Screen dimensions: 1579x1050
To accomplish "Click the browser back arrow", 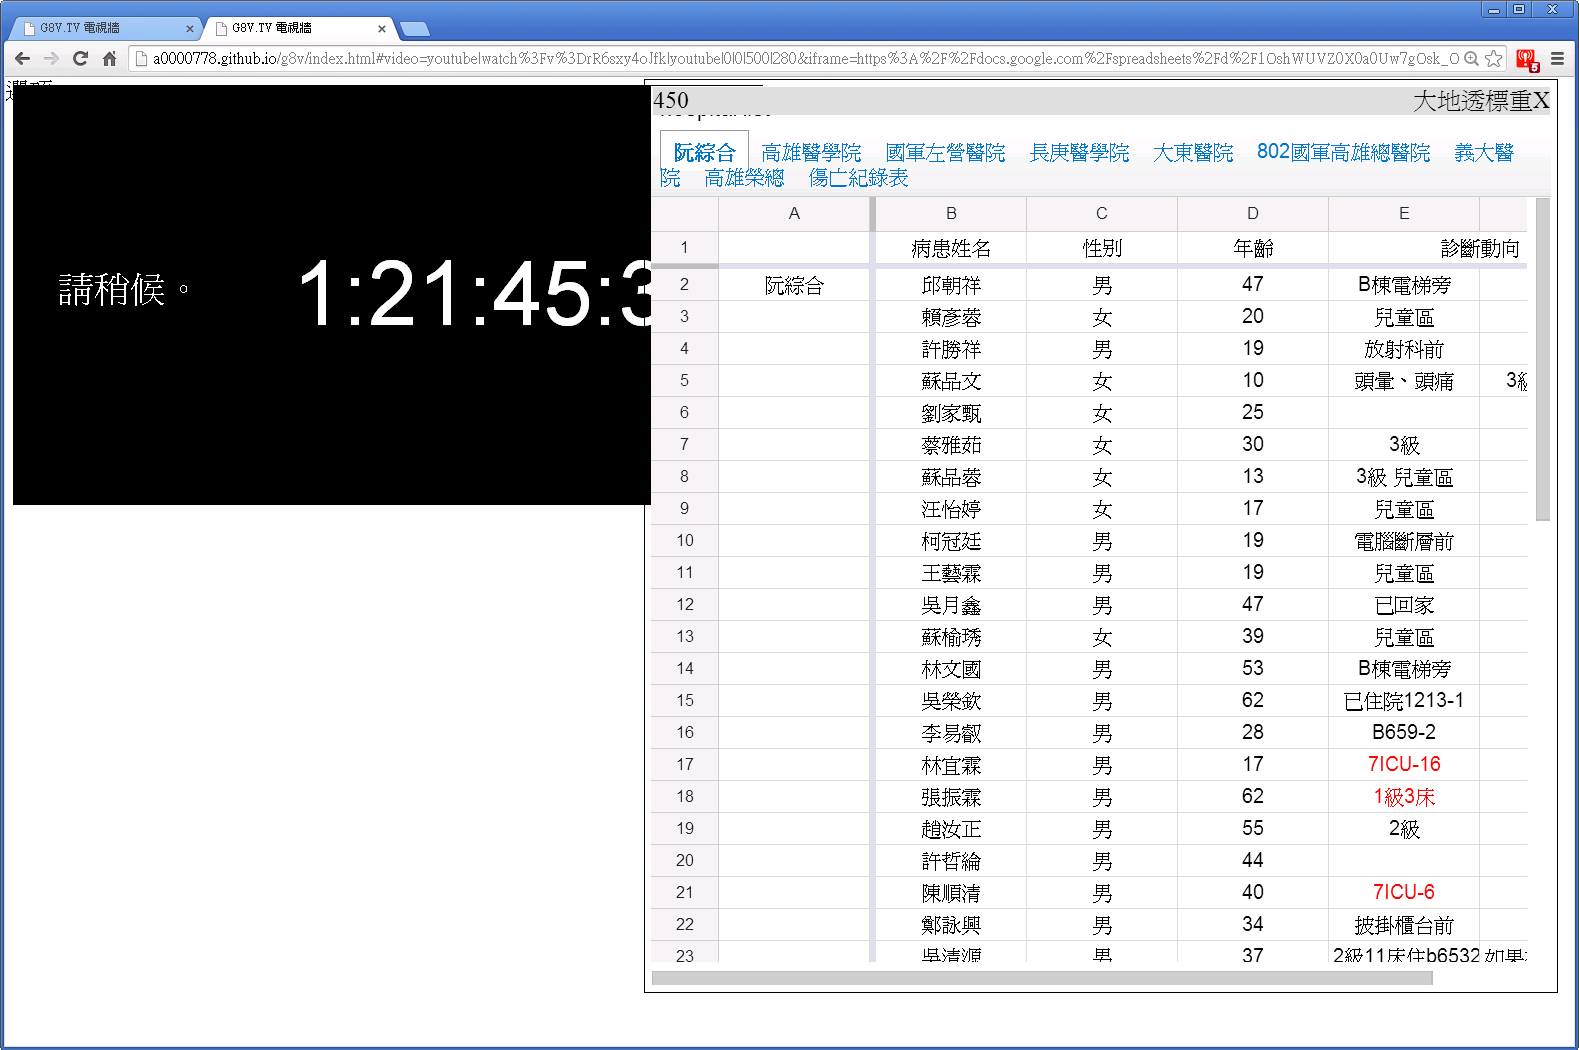I will (x=22, y=59).
